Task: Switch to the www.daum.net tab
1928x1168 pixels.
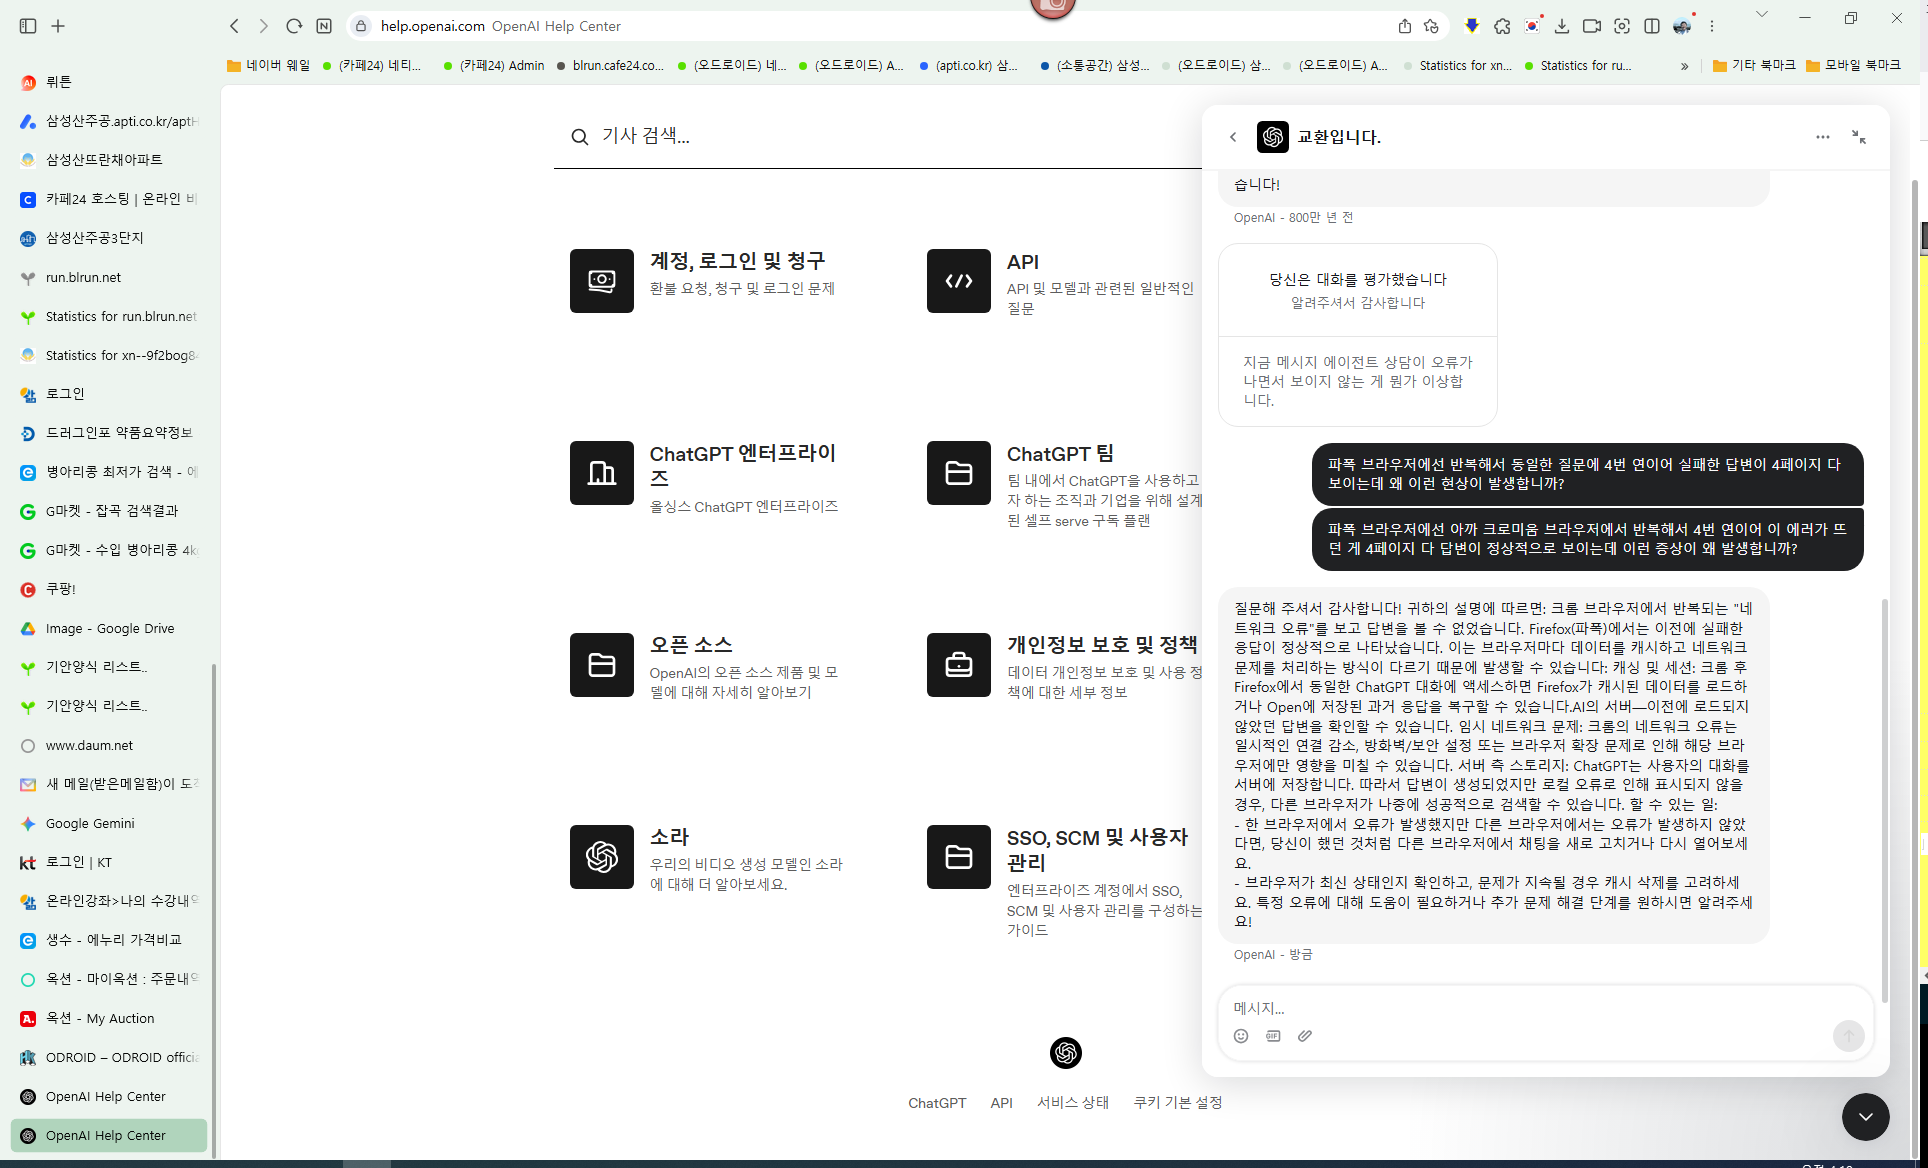Action: (x=109, y=746)
